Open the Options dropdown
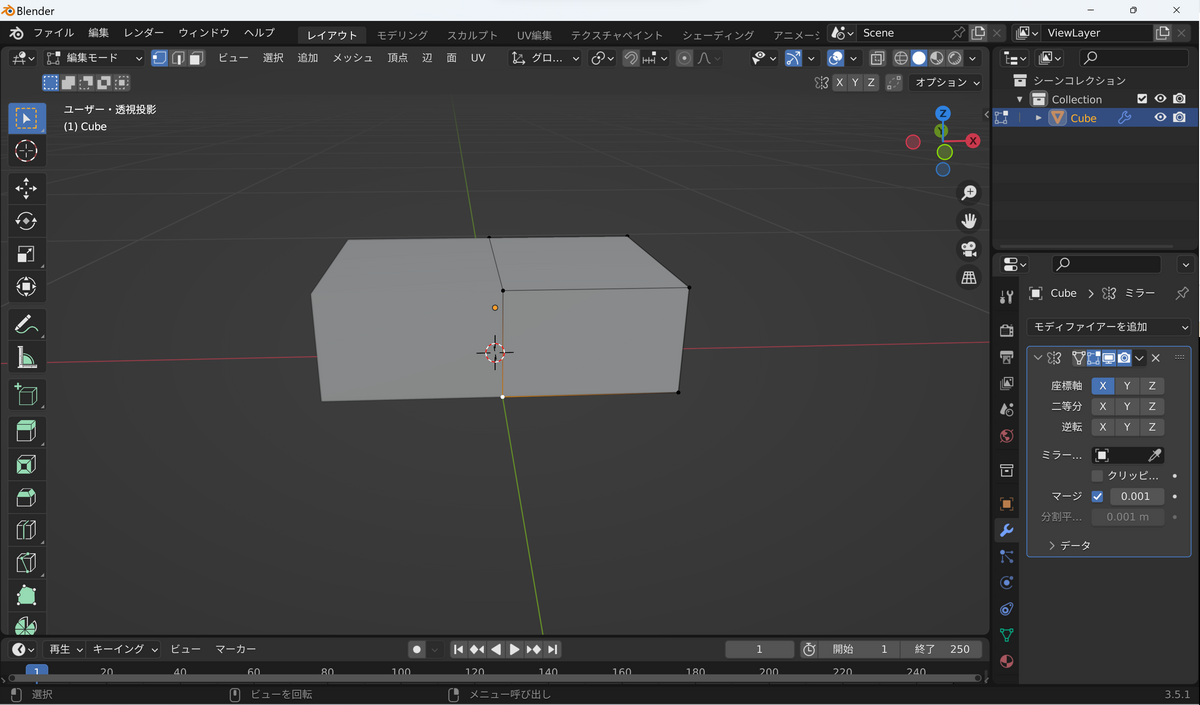Screen dimensions: 1200x705 click(x=948, y=82)
